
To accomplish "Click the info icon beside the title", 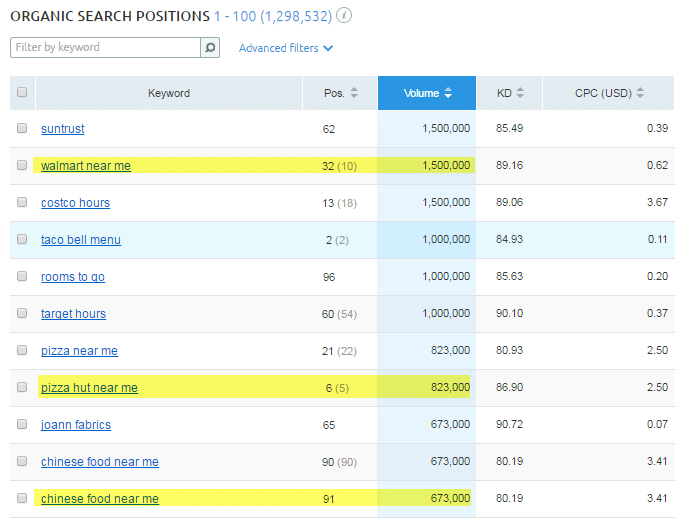I will [x=344, y=16].
